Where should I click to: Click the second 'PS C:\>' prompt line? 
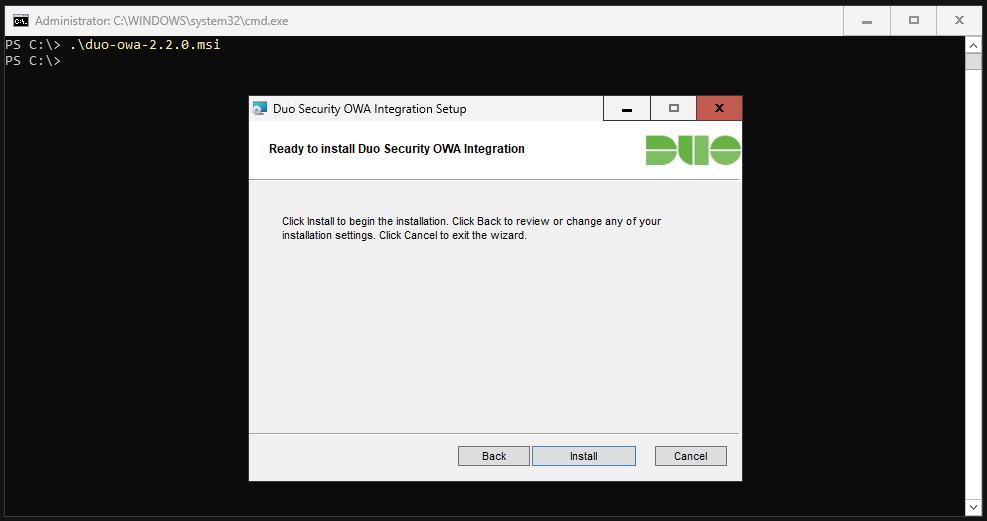pyautogui.click(x=33, y=61)
